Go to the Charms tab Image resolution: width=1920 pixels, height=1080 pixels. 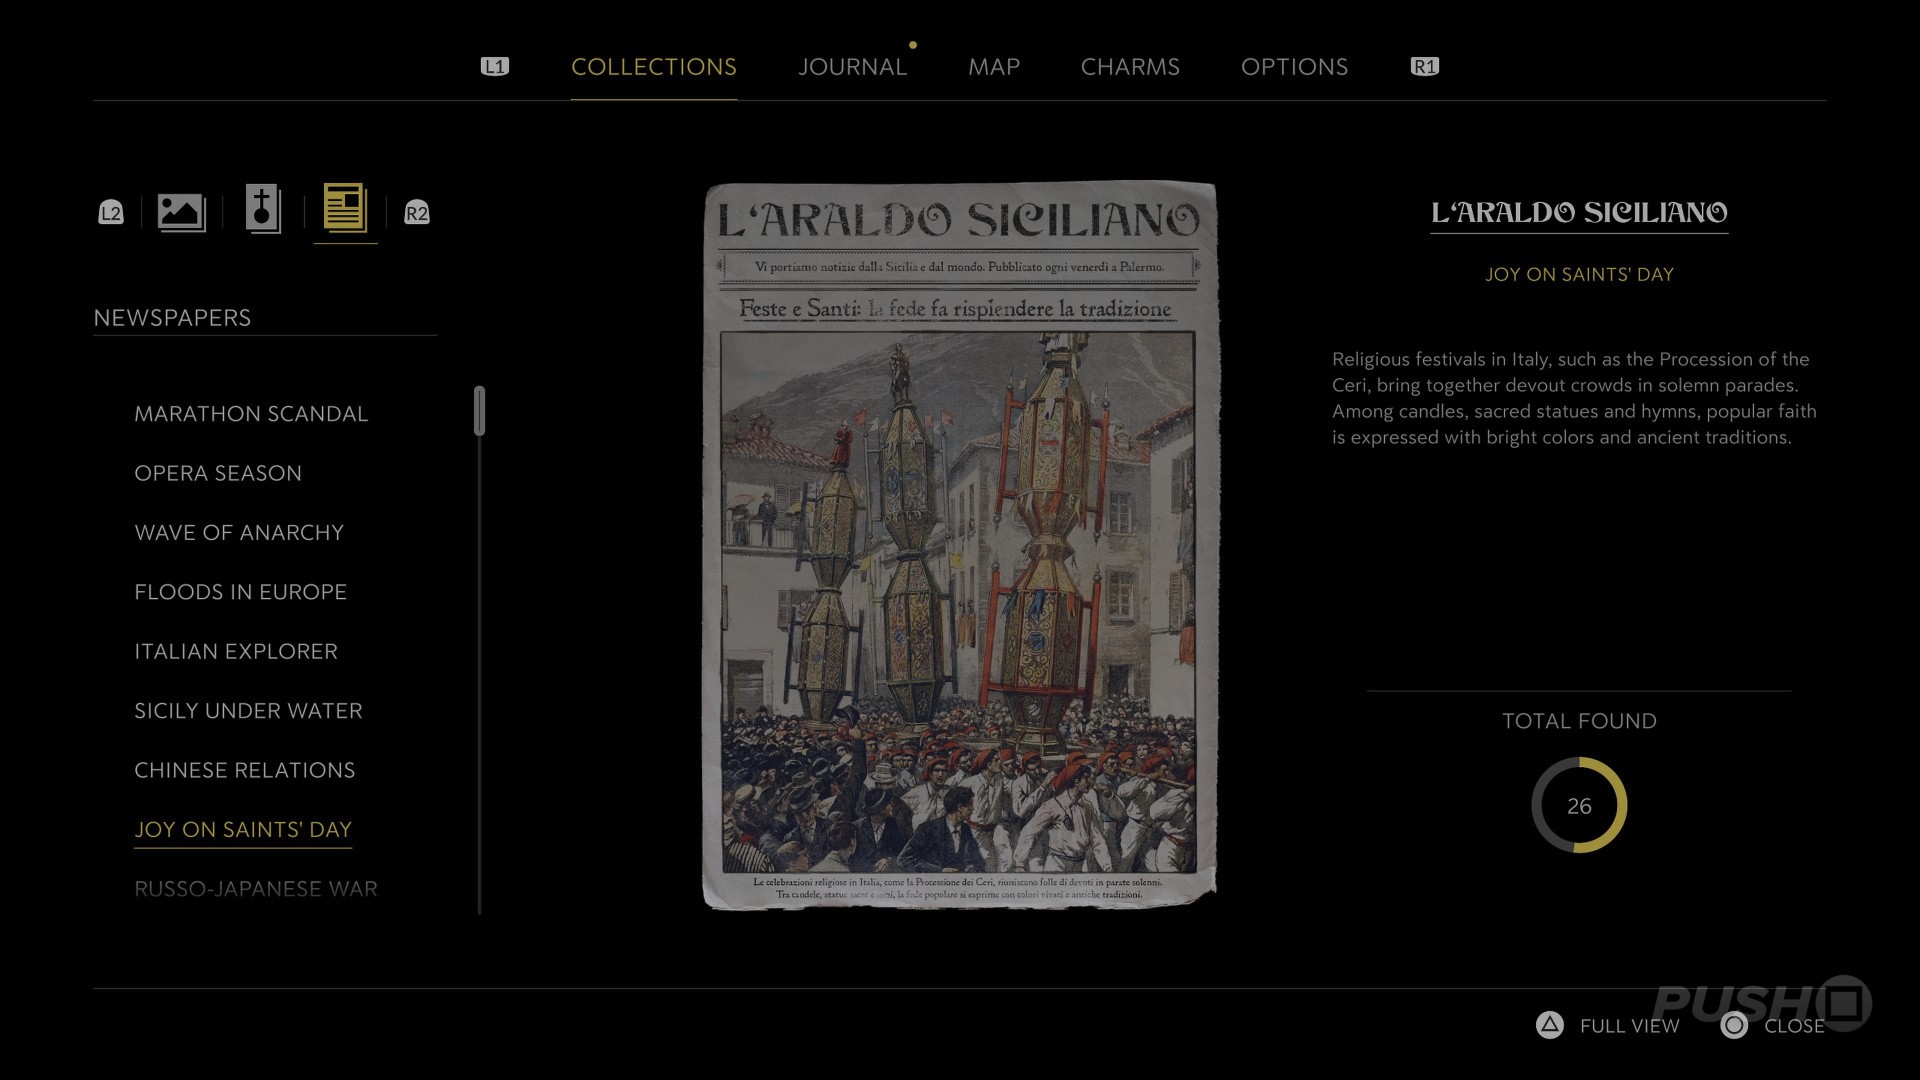click(1130, 67)
